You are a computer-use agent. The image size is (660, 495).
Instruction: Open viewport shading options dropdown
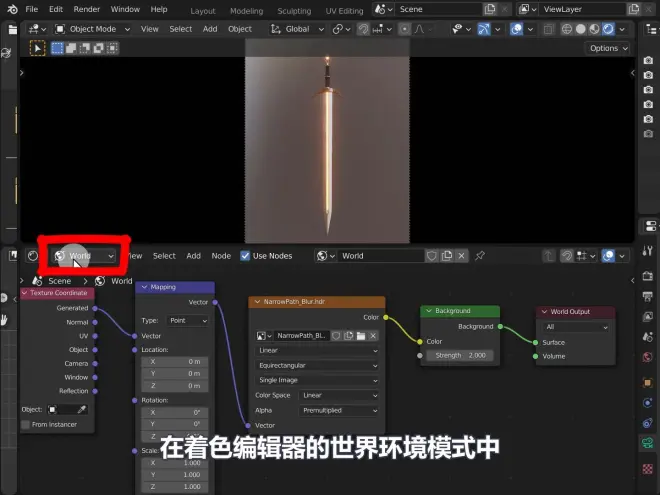coord(622,29)
